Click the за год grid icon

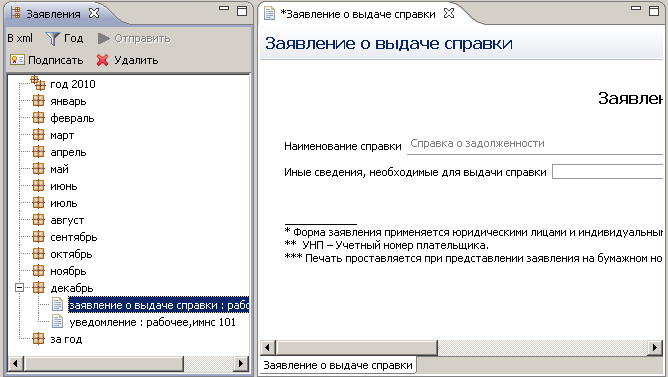click(38, 339)
